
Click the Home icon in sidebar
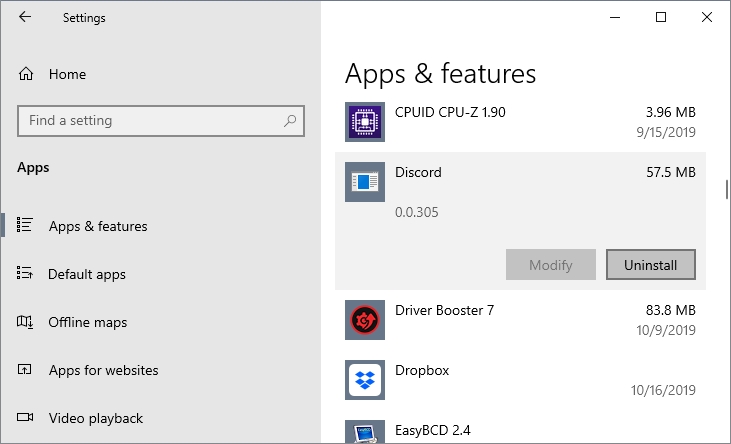click(27, 75)
